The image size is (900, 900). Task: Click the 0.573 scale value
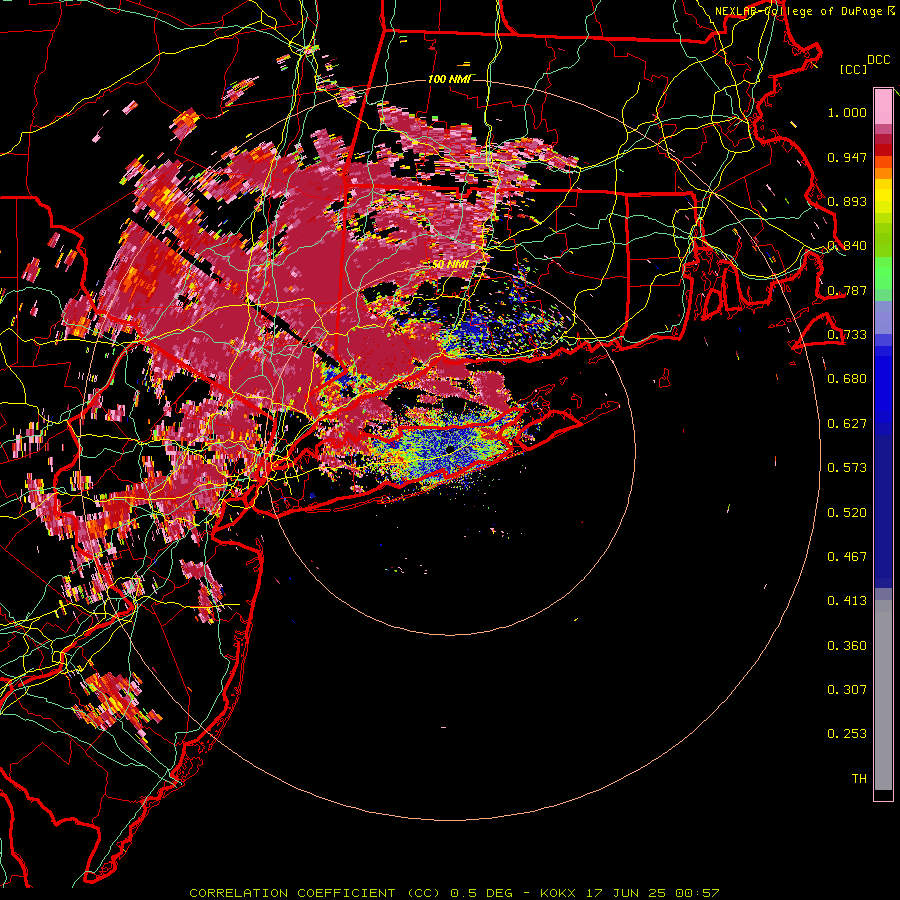[847, 468]
